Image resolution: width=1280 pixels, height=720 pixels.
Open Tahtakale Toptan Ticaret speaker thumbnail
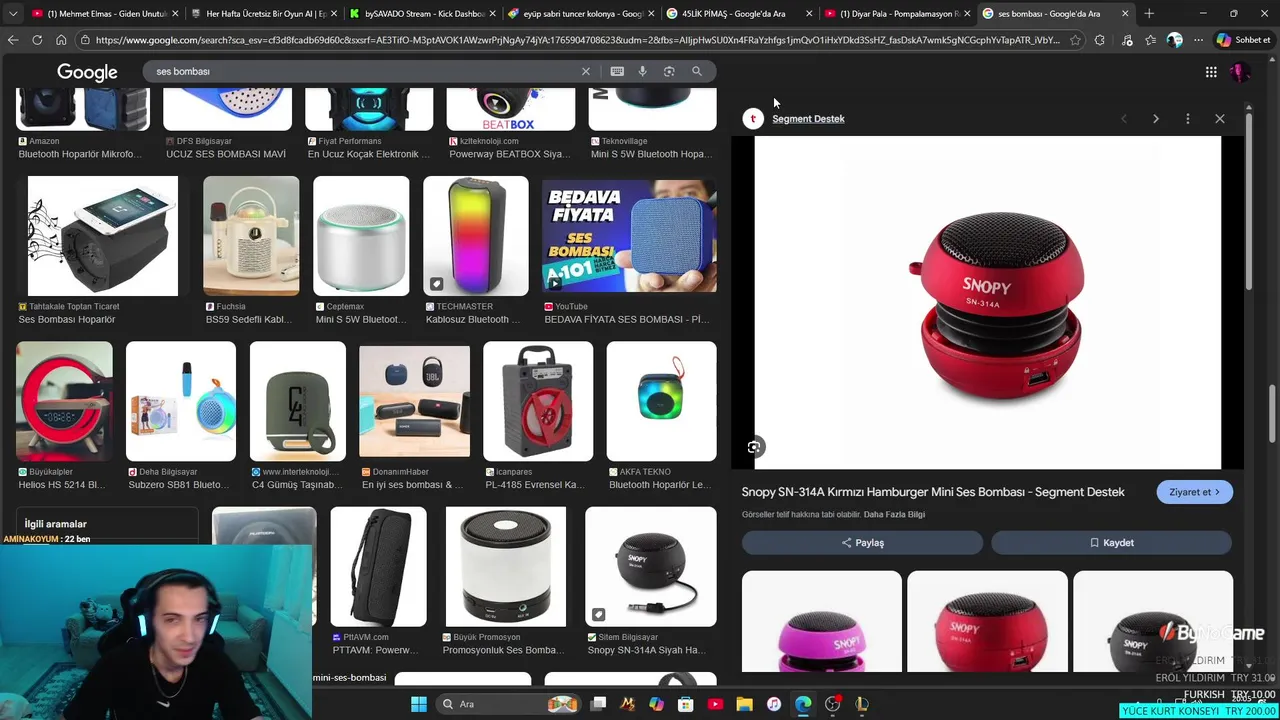pos(102,236)
